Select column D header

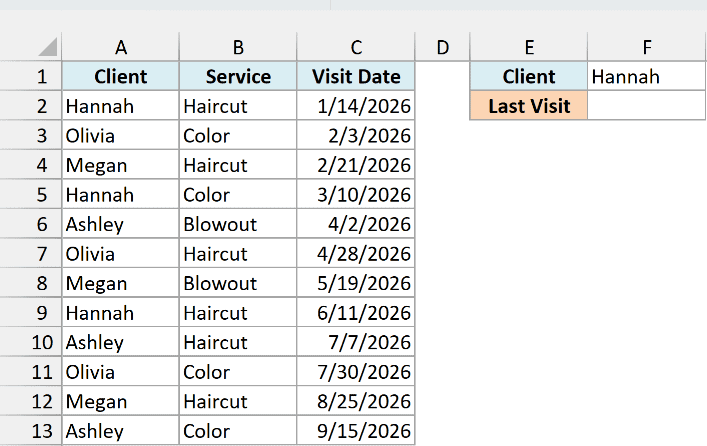(x=442, y=47)
